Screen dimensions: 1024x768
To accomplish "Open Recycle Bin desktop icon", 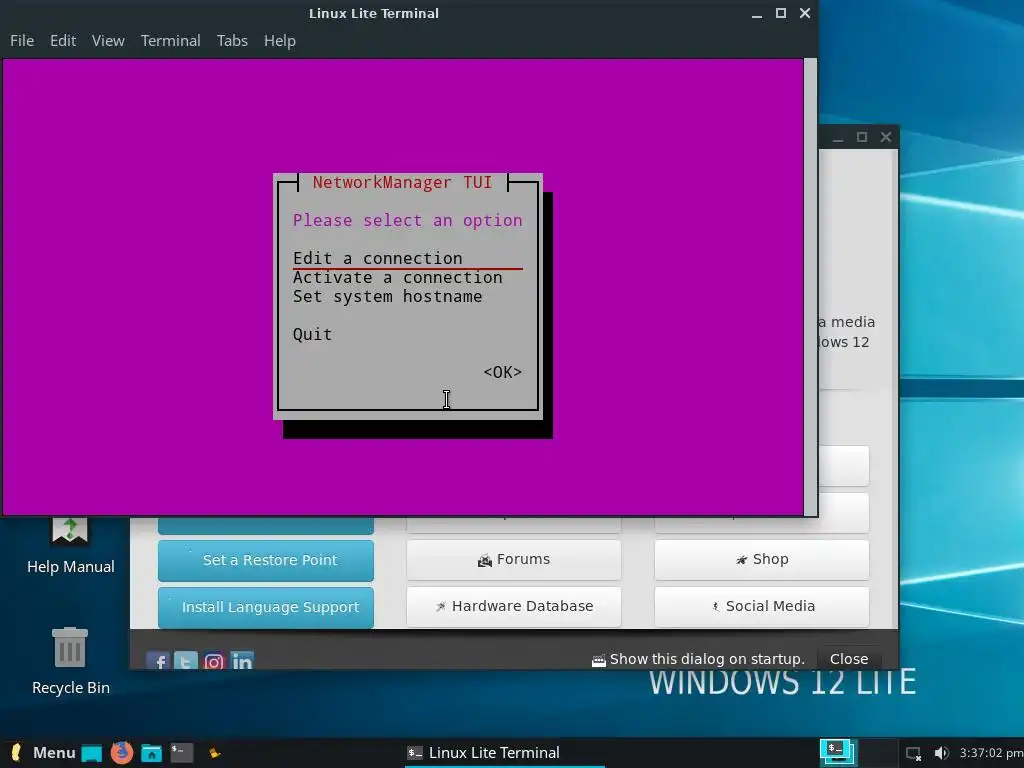I will [x=71, y=661].
